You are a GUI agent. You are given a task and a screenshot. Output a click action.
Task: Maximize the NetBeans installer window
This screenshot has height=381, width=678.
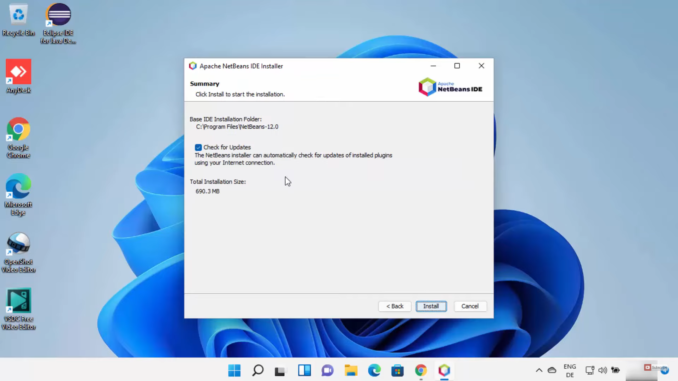pyautogui.click(x=457, y=66)
